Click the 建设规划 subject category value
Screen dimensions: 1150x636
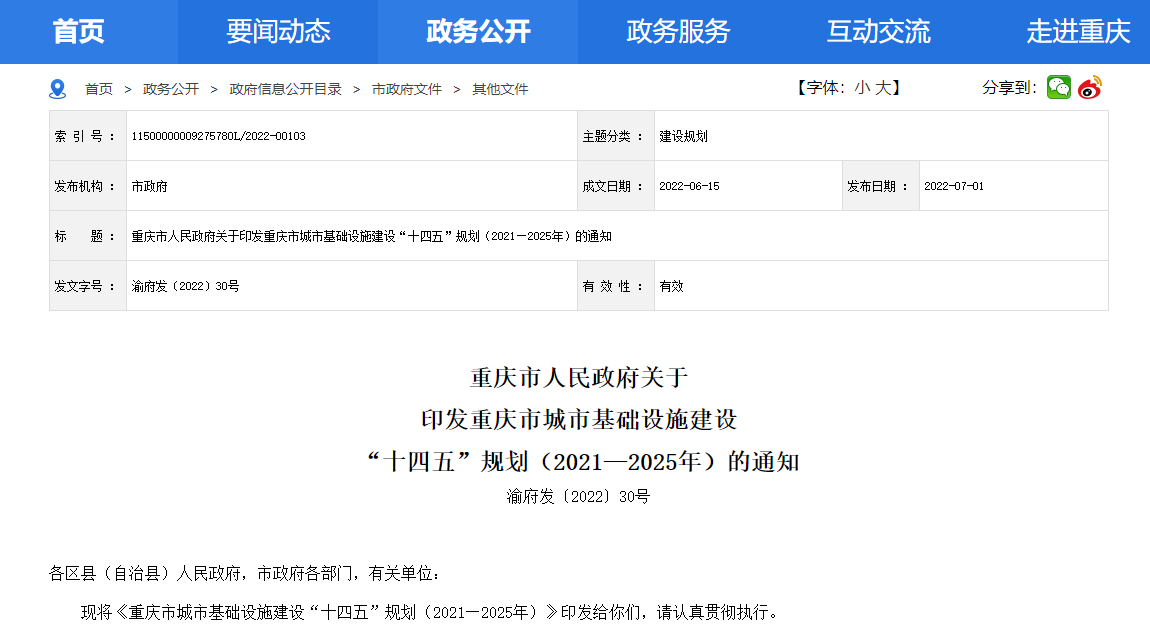point(683,136)
